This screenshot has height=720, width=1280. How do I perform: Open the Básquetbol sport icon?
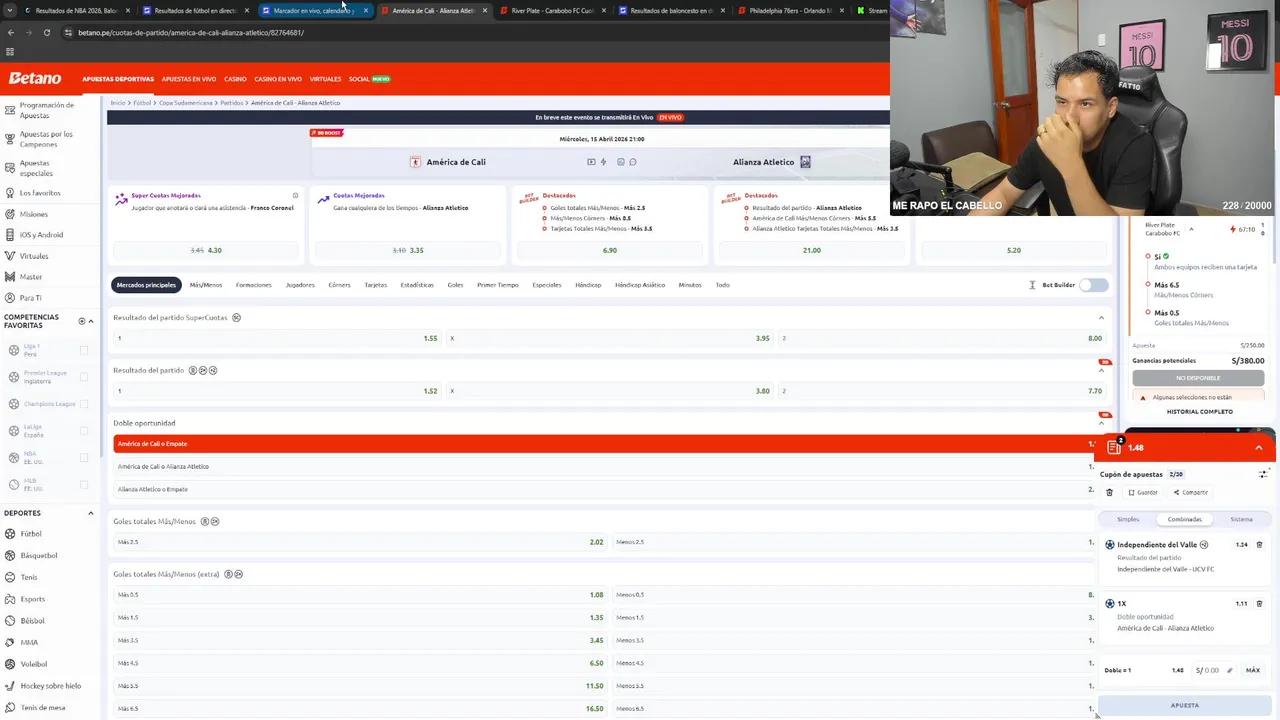[11, 555]
